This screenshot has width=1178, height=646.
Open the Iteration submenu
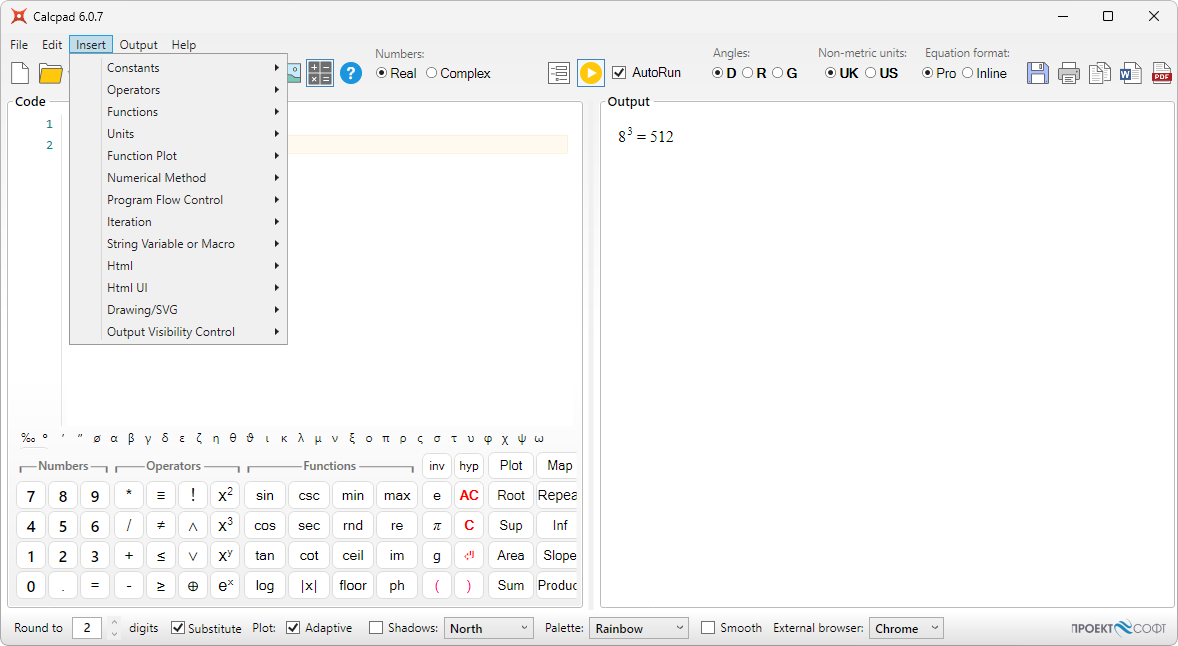tap(179, 222)
